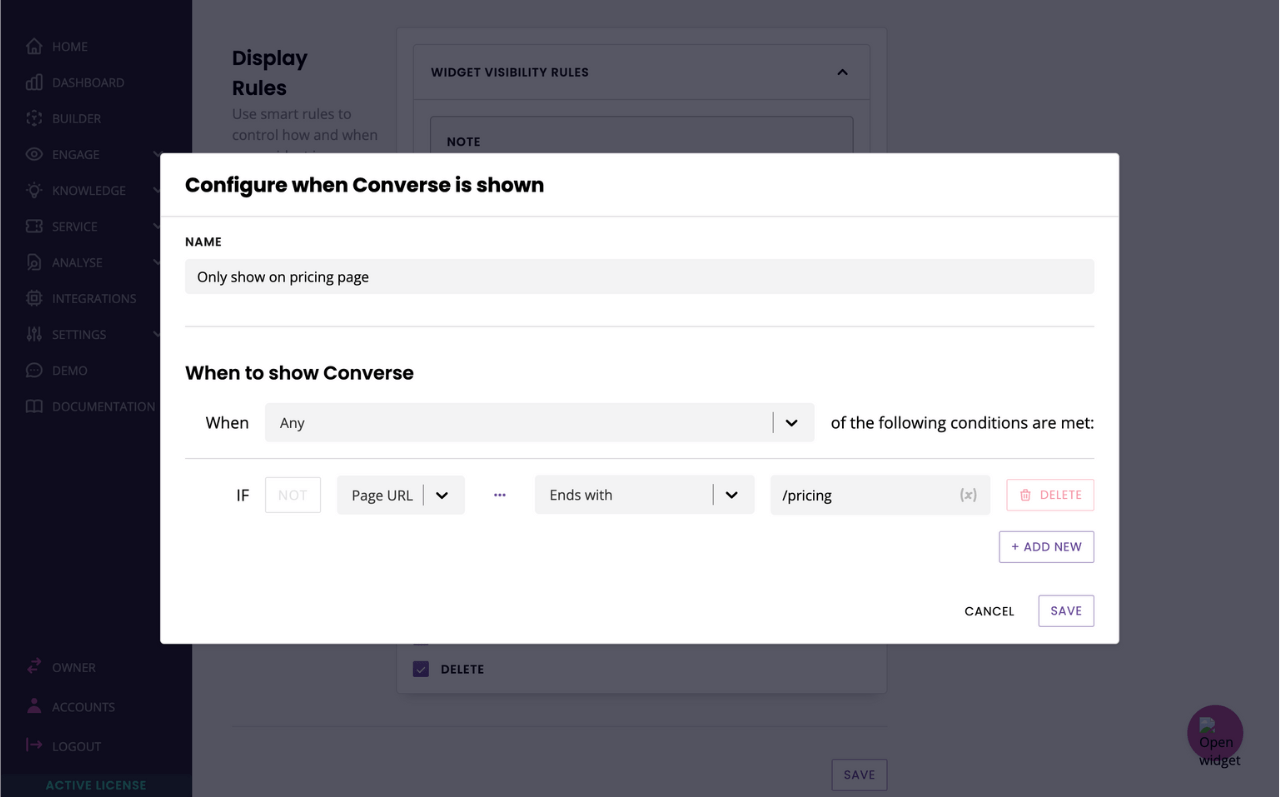This screenshot has width=1280, height=797.
Task: Open the Demo menu item
Action: click(x=70, y=370)
